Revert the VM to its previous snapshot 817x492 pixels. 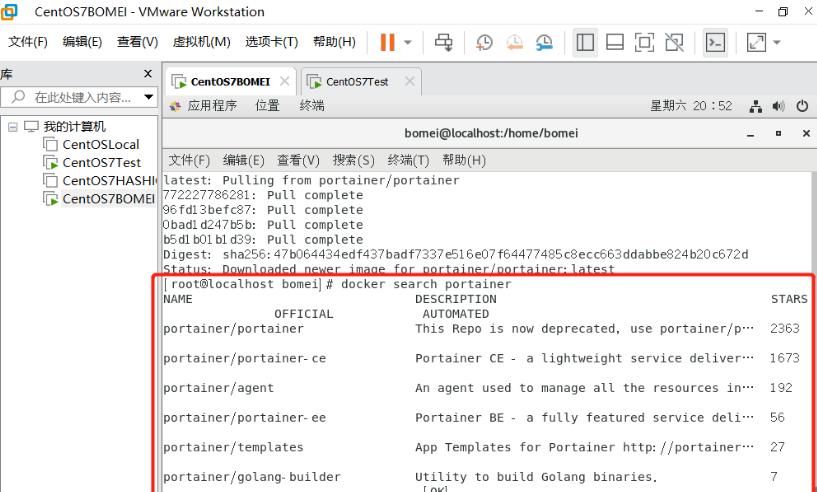(x=514, y=42)
